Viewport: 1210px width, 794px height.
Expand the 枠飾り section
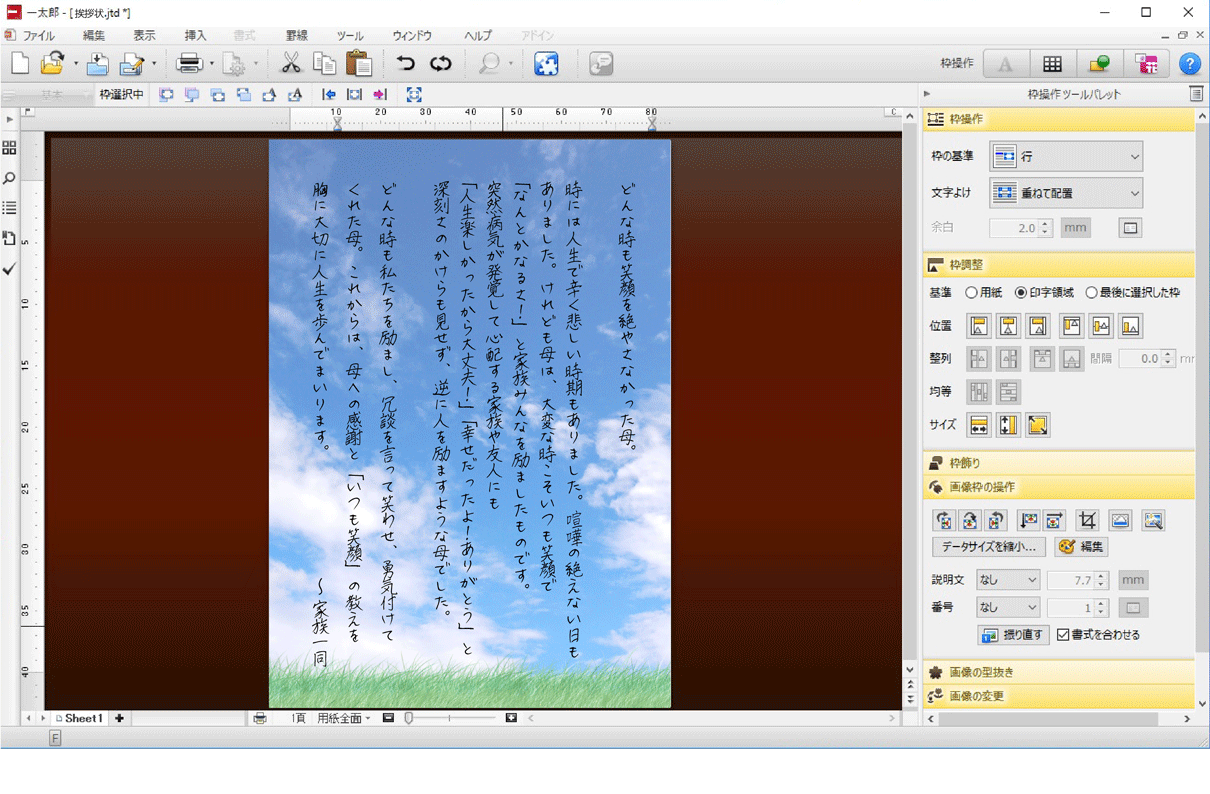[x=1059, y=463]
